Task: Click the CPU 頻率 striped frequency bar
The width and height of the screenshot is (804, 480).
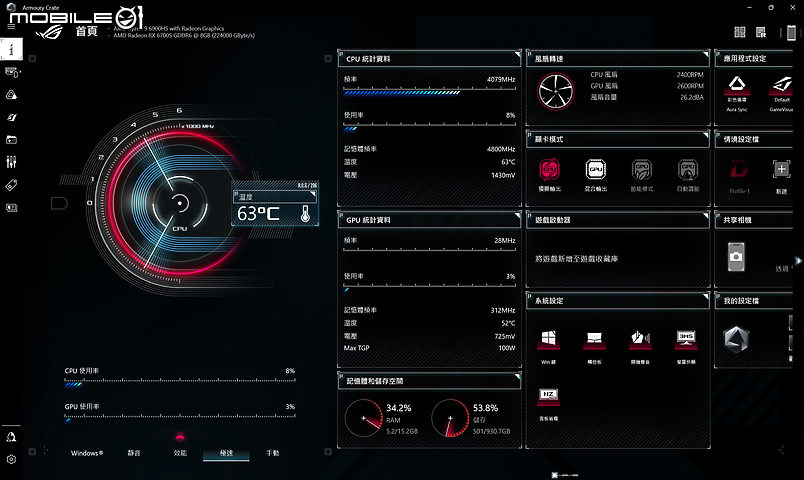Action: tap(430, 92)
